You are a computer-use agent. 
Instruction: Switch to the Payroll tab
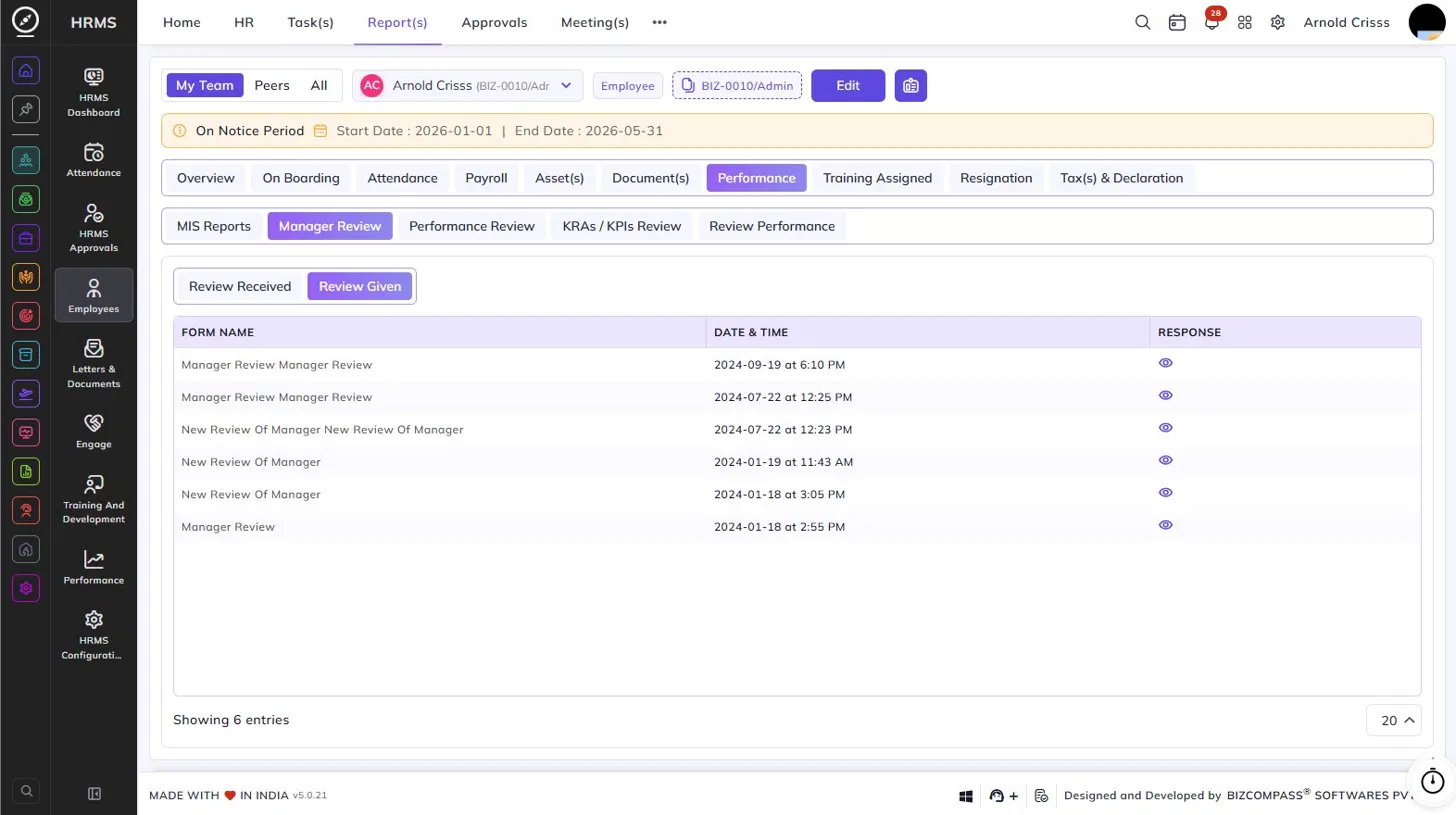pyautogui.click(x=486, y=178)
